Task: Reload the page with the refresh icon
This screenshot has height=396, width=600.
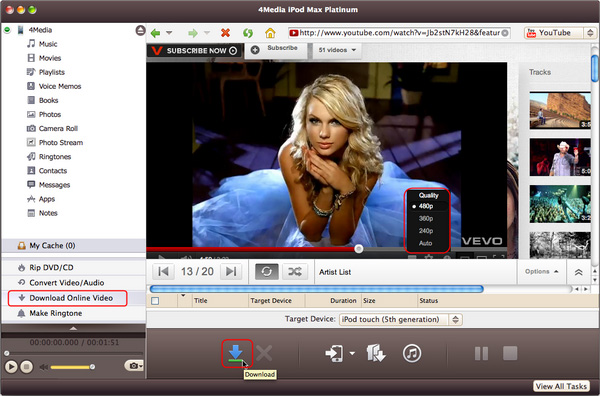Action: pyautogui.click(x=248, y=33)
